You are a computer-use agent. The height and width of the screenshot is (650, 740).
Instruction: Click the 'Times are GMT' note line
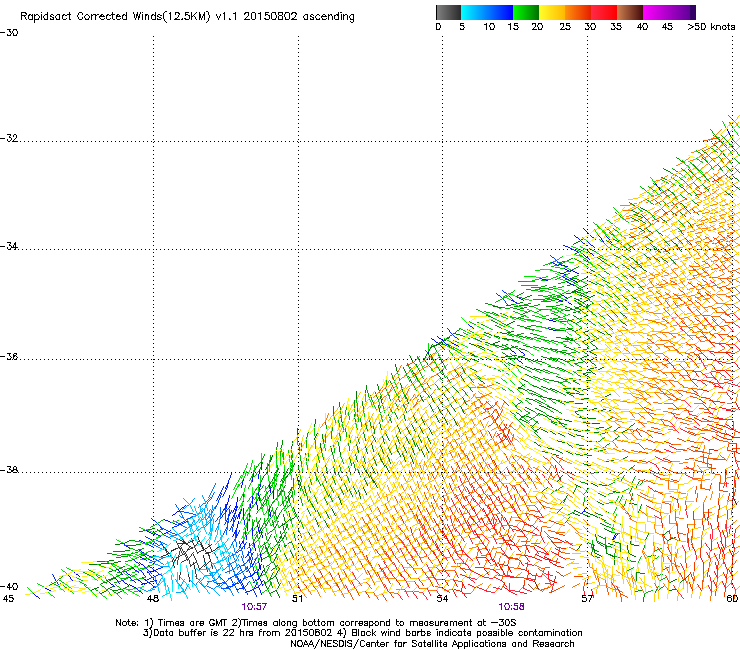(x=315, y=623)
